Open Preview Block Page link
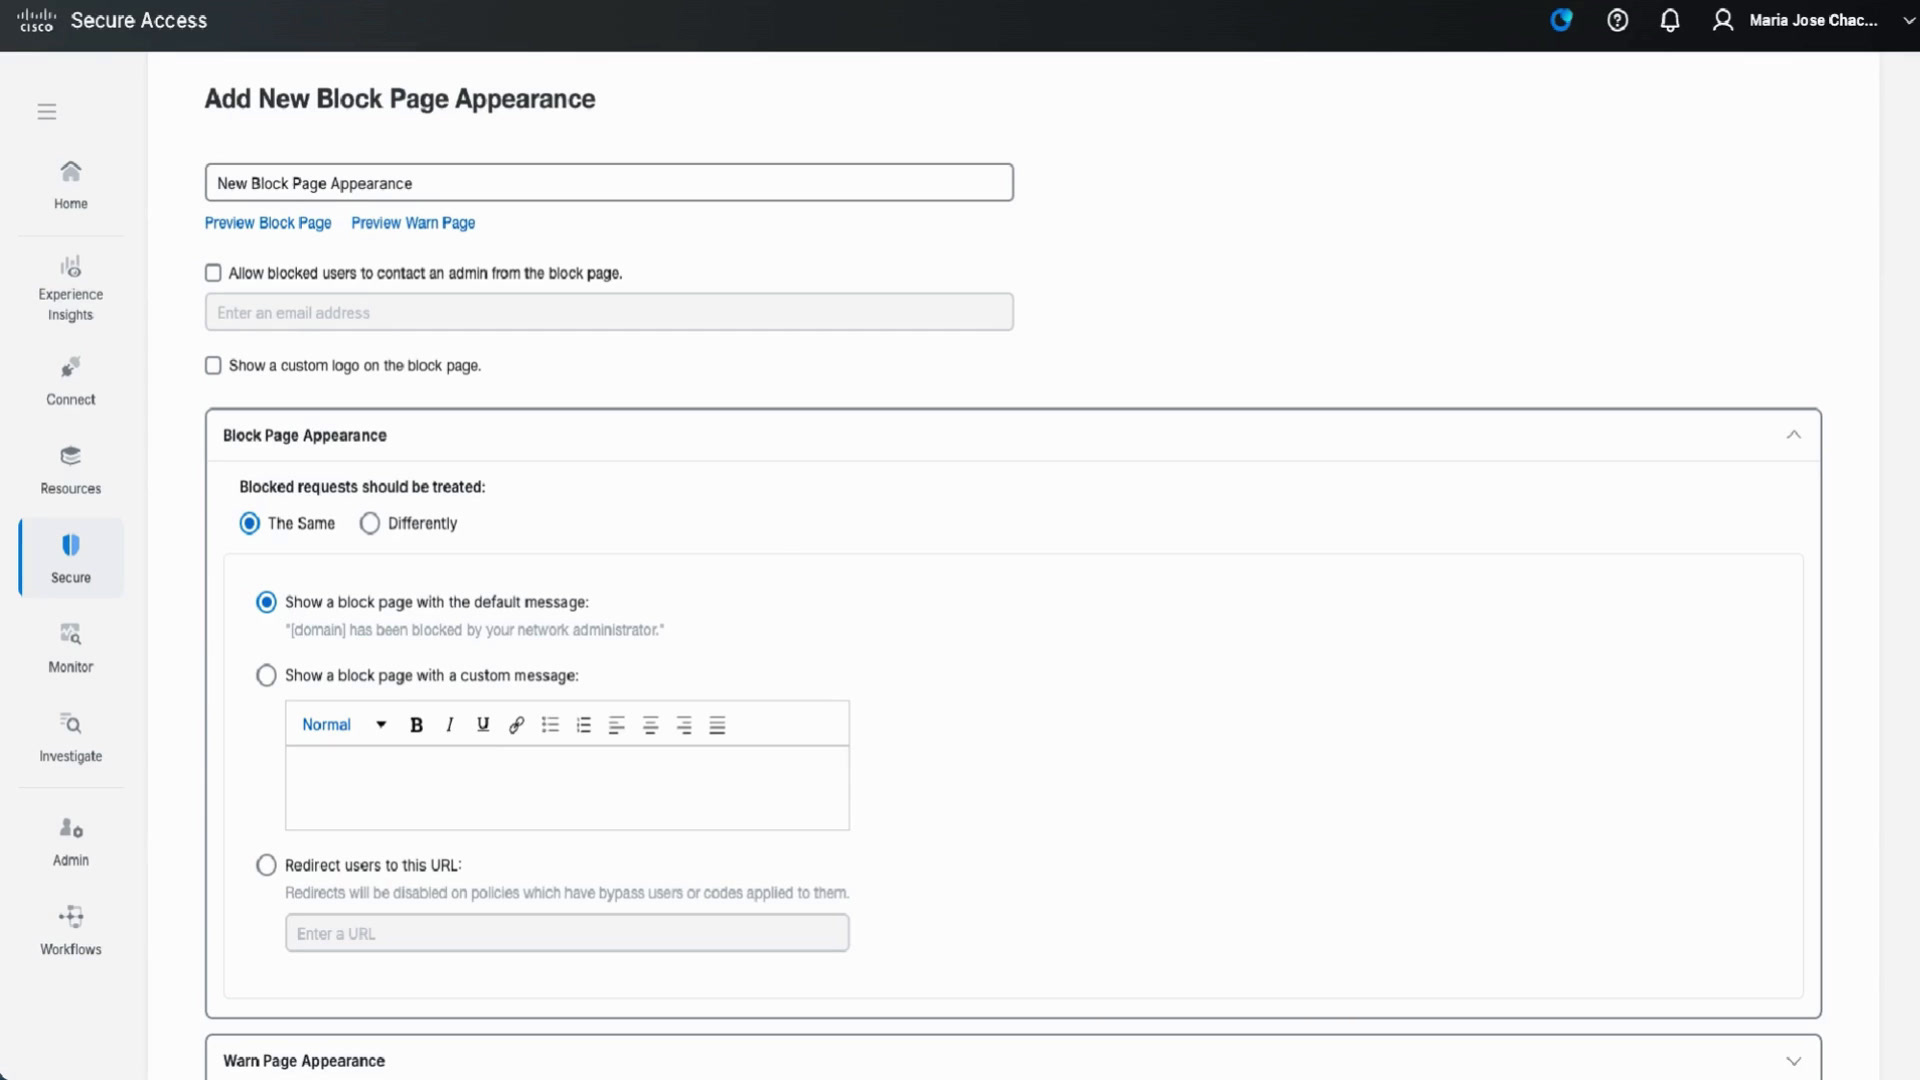Image resolution: width=1920 pixels, height=1080 pixels. (x=268, y=223)
